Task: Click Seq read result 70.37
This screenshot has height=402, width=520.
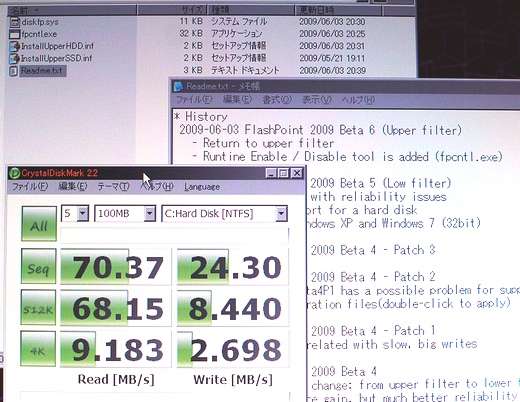Action: (116, 267)
